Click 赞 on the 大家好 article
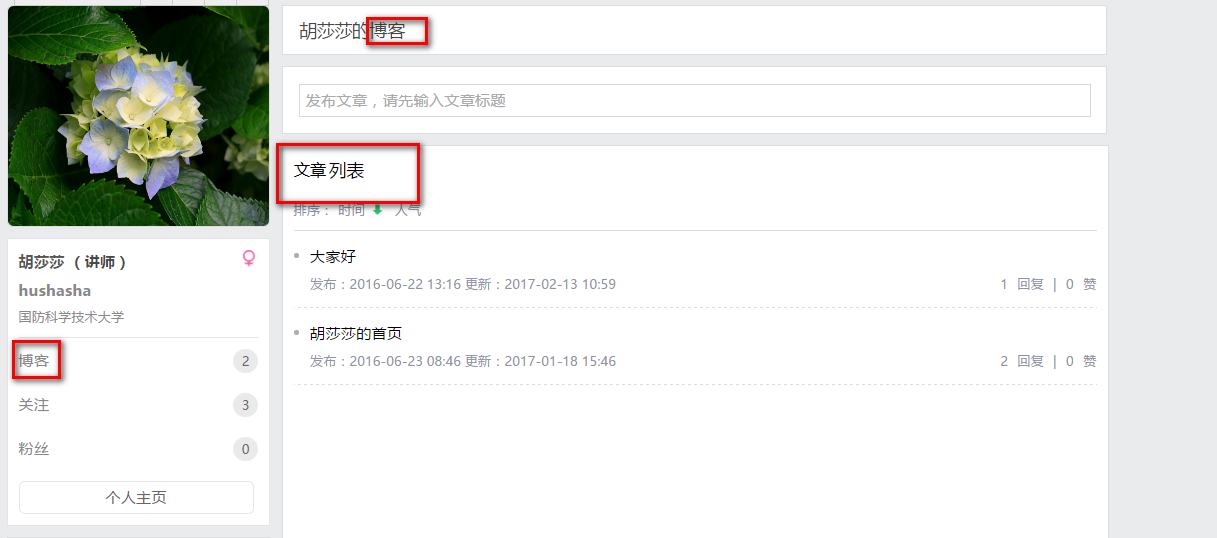This screenshot has height=538, width=1217. tap(1090, 284)
